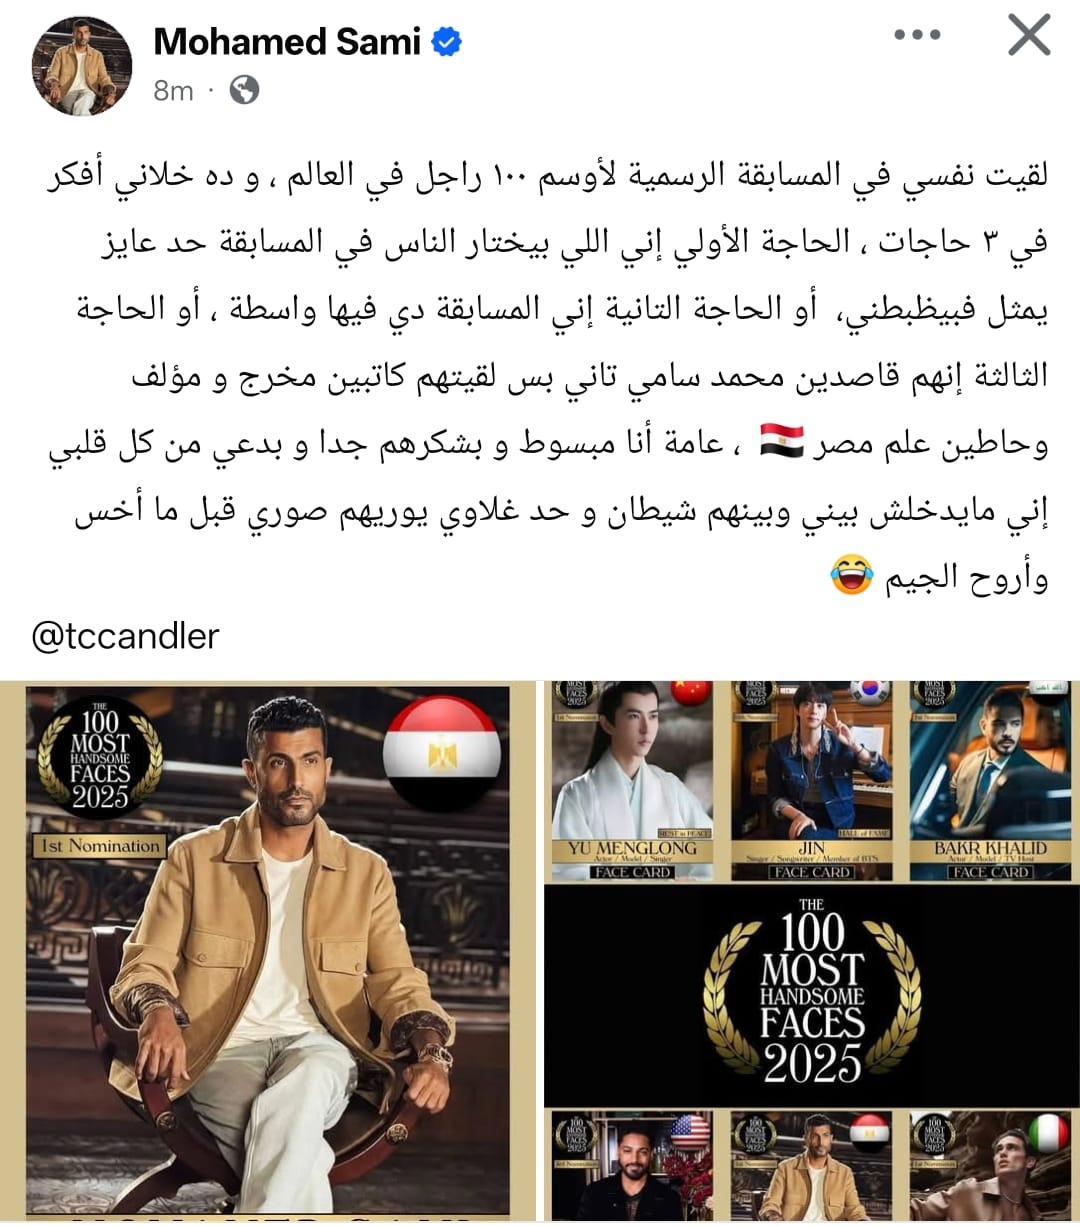Open the bottom card with the US flag
Image resolution: width=1080 pixels, height=1226 pixels.
pyautogui.click(x=632, y=1165)
